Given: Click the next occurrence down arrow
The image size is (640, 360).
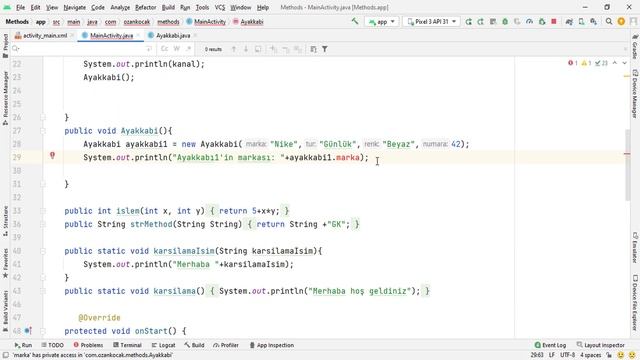Looking at the screenshot, I should click(x=246, y=49).
